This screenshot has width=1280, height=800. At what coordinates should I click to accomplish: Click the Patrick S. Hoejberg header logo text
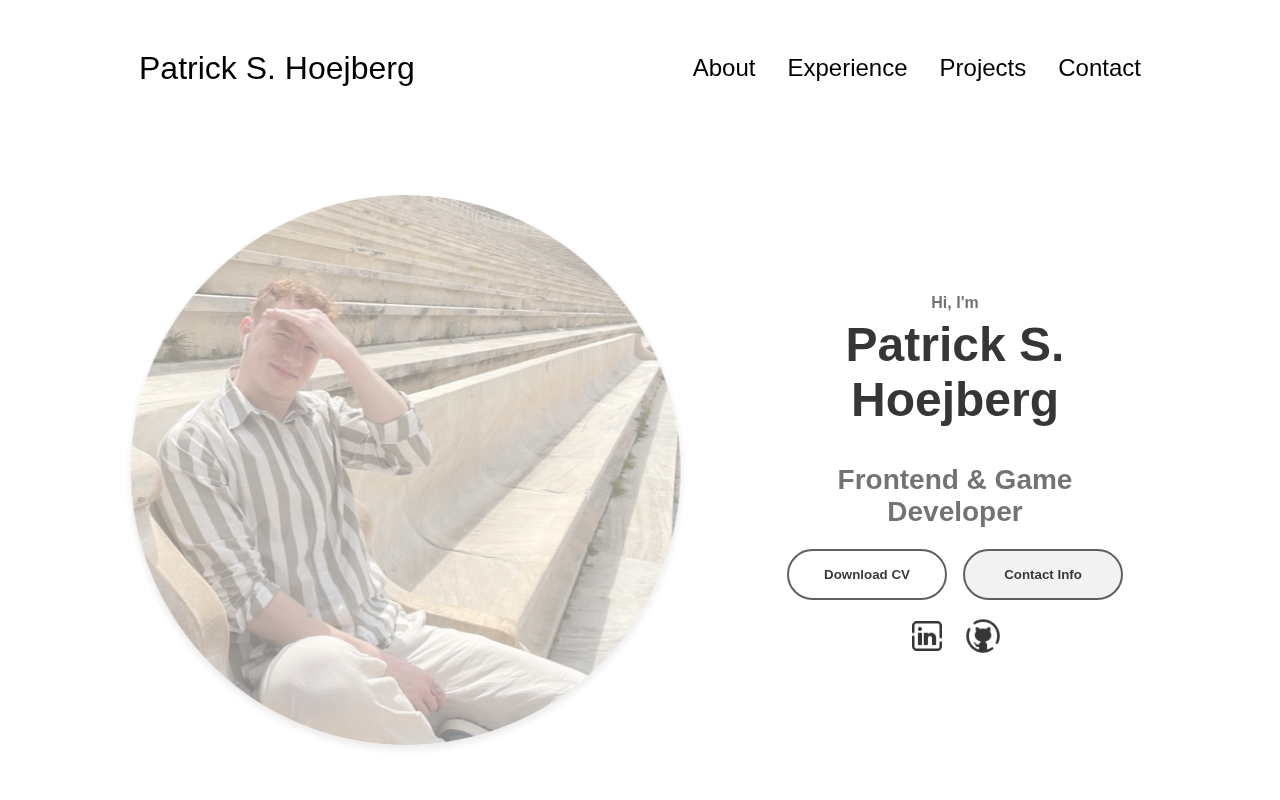click(277, 68)
